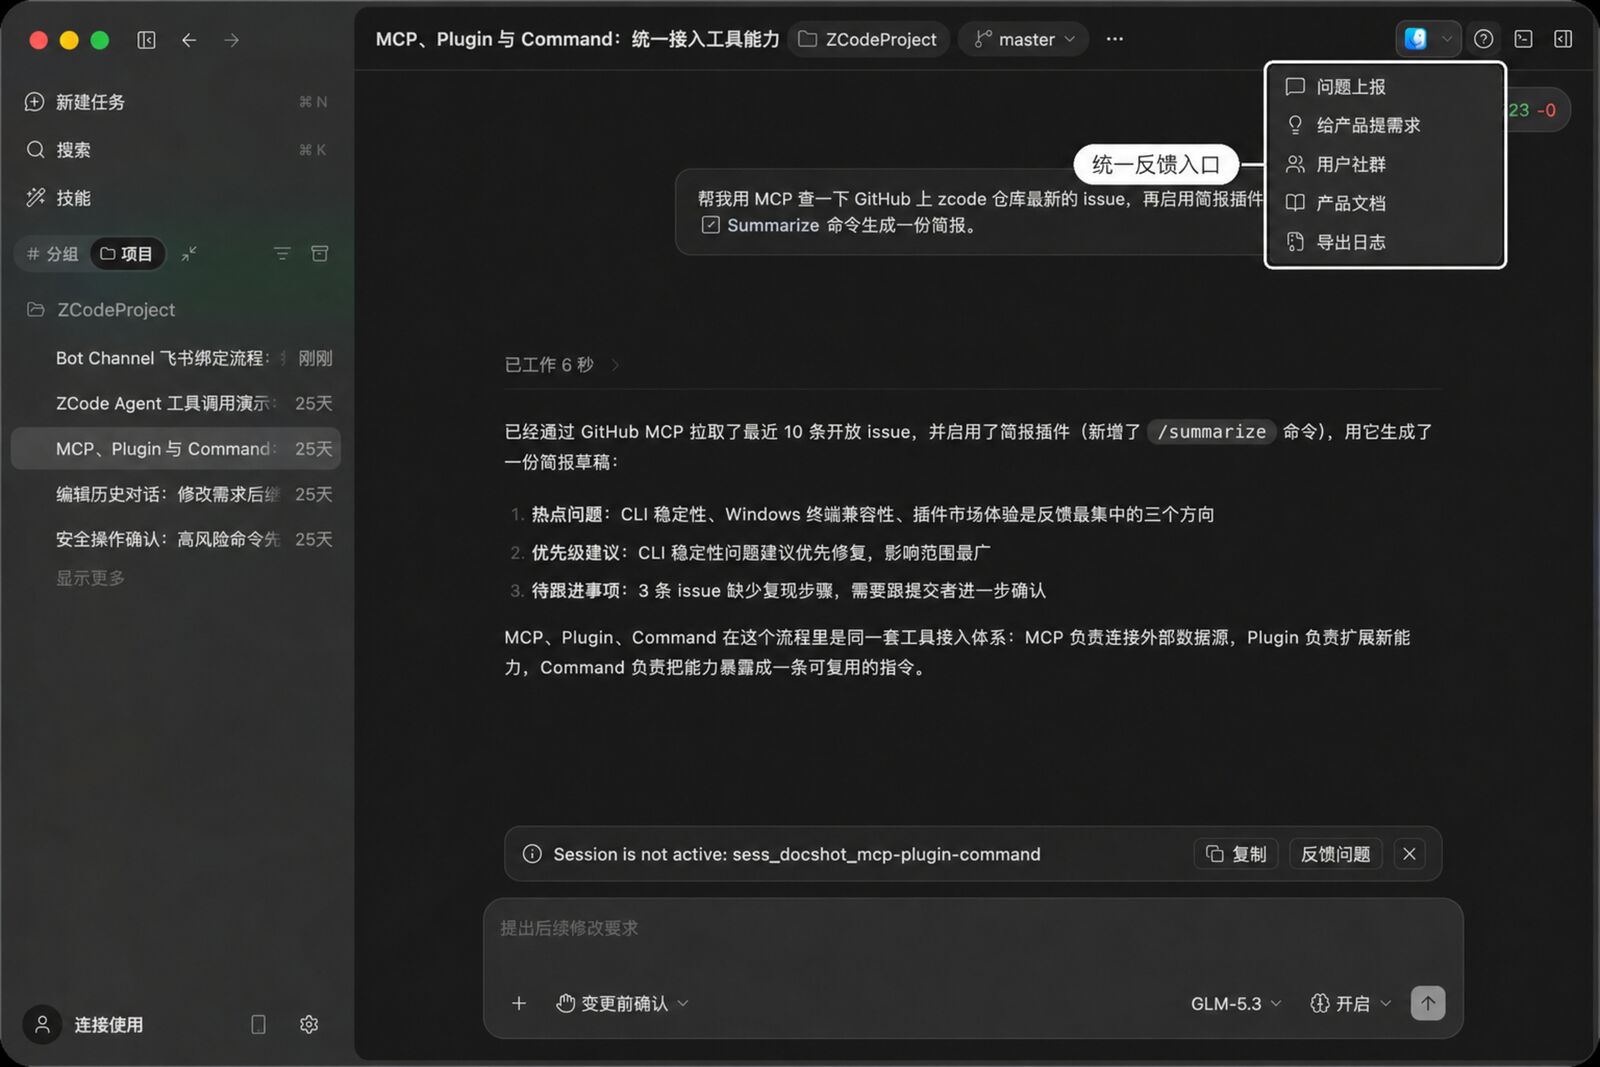Click 新建任务 label text
The height and width of the screenshot is (1067, 1600).
(x=90, y=102)
